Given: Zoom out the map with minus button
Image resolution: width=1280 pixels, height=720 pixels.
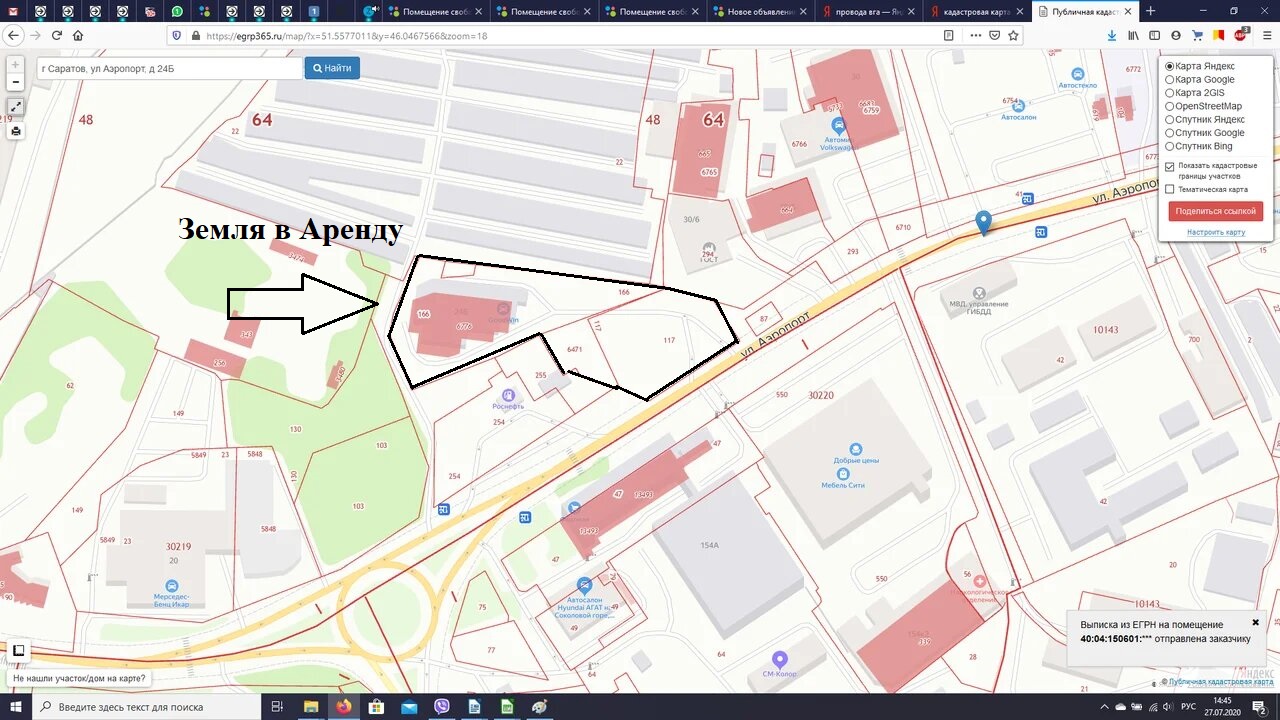Looking at the screenshot, I should 16,82.
